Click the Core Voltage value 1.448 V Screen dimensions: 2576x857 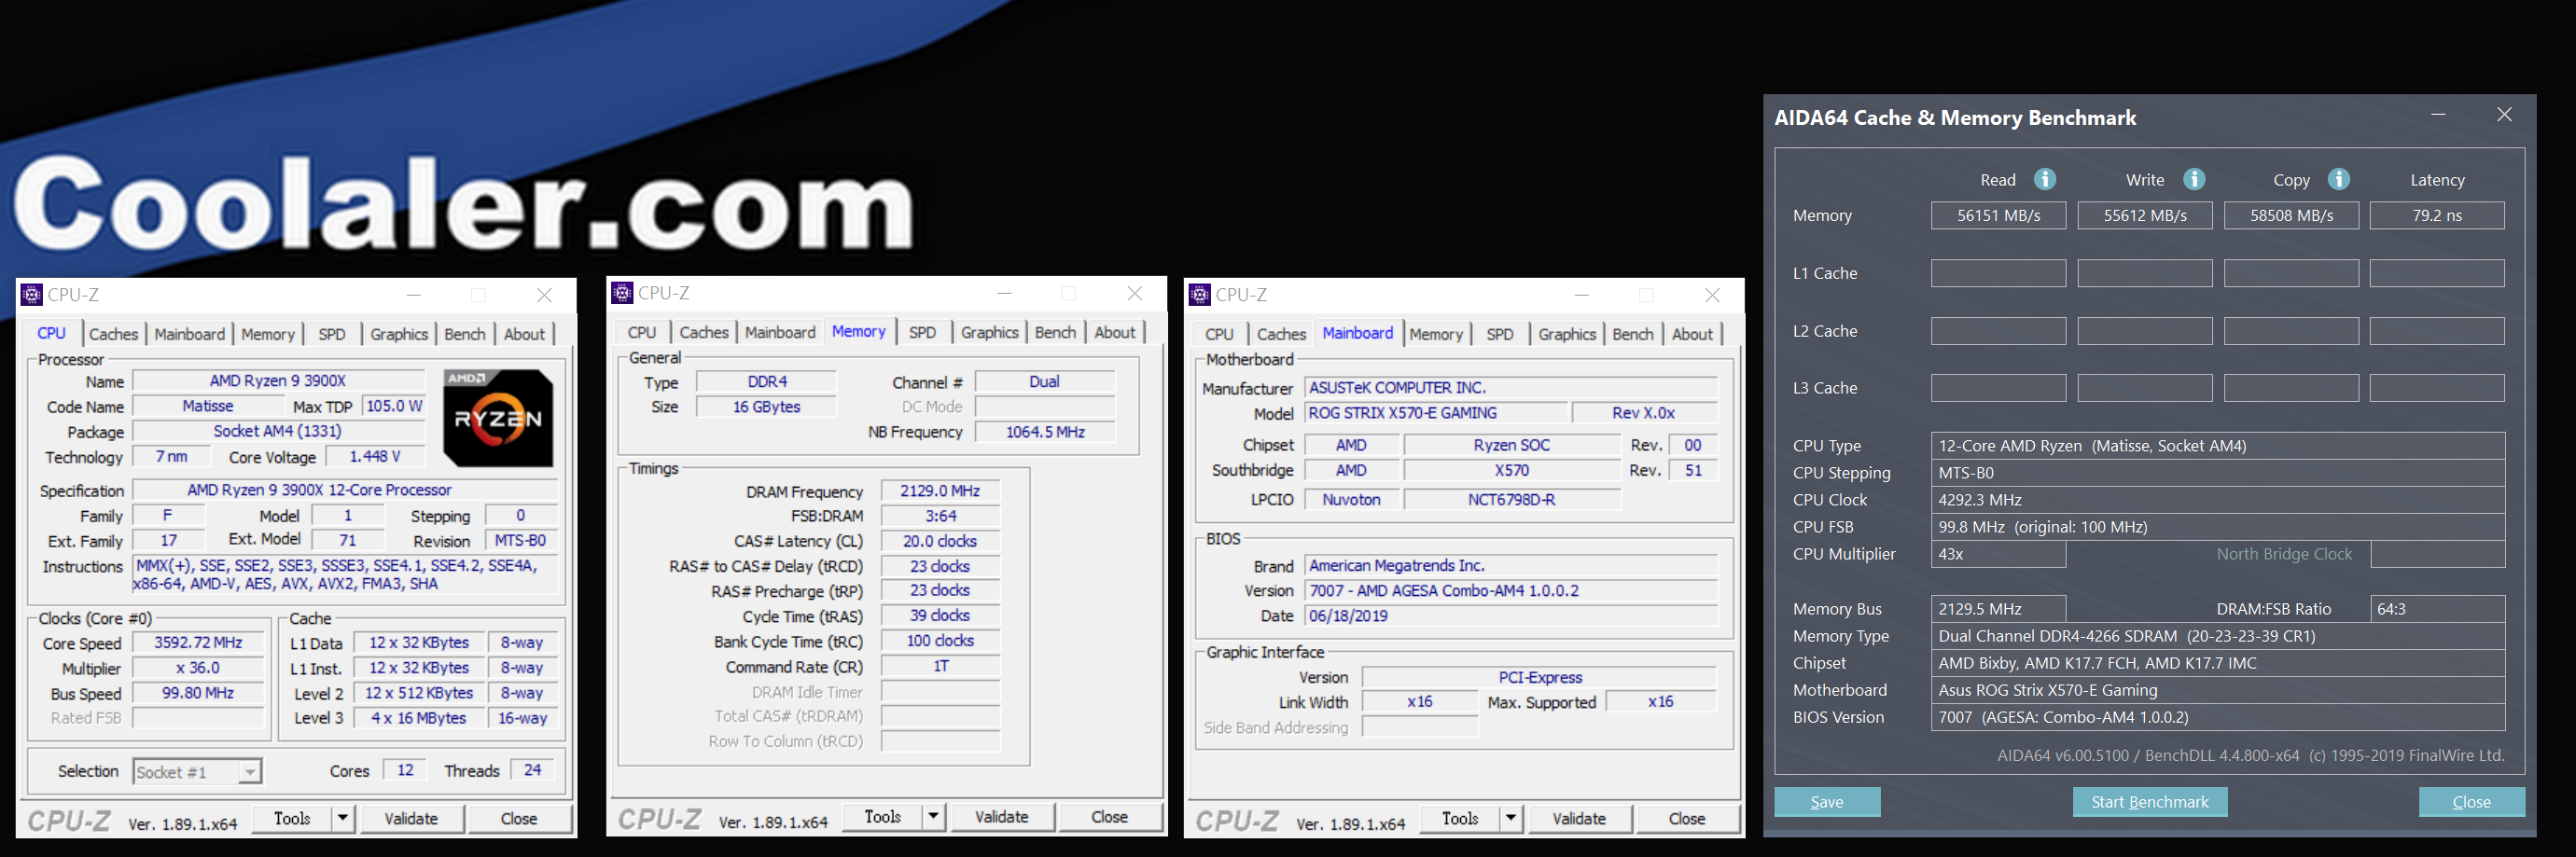point(374,456)
